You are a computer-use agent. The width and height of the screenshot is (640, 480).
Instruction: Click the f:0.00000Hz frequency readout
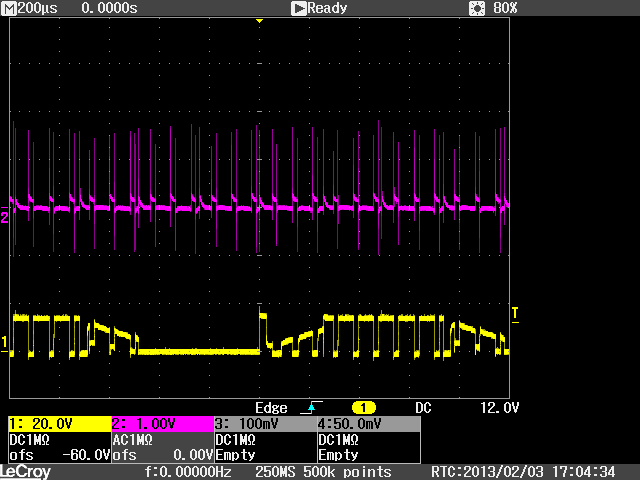coord(188,472)
